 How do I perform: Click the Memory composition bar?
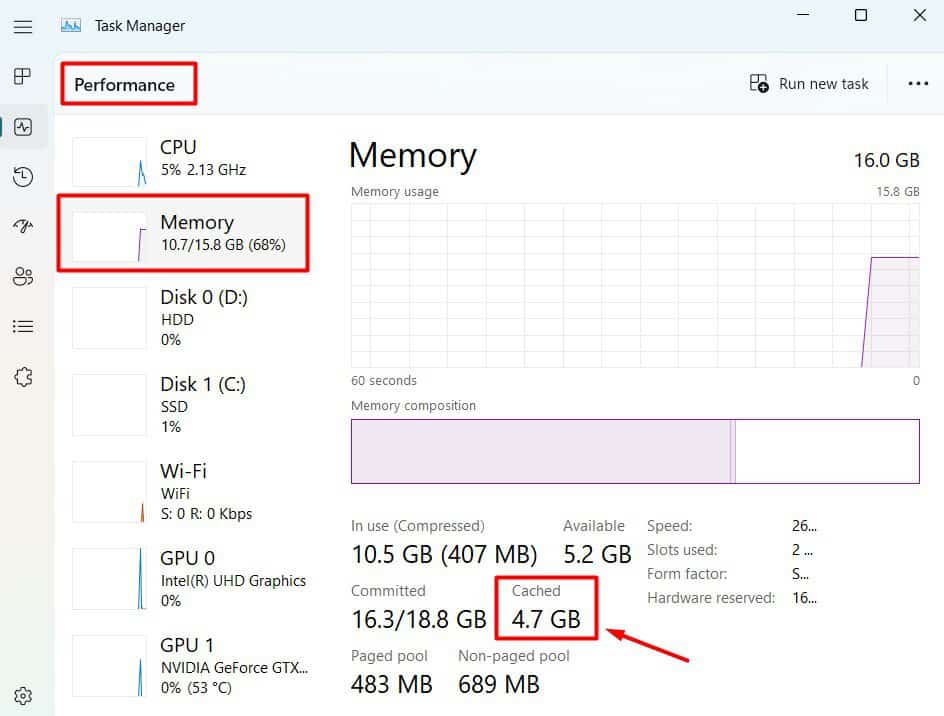[635, 451]
